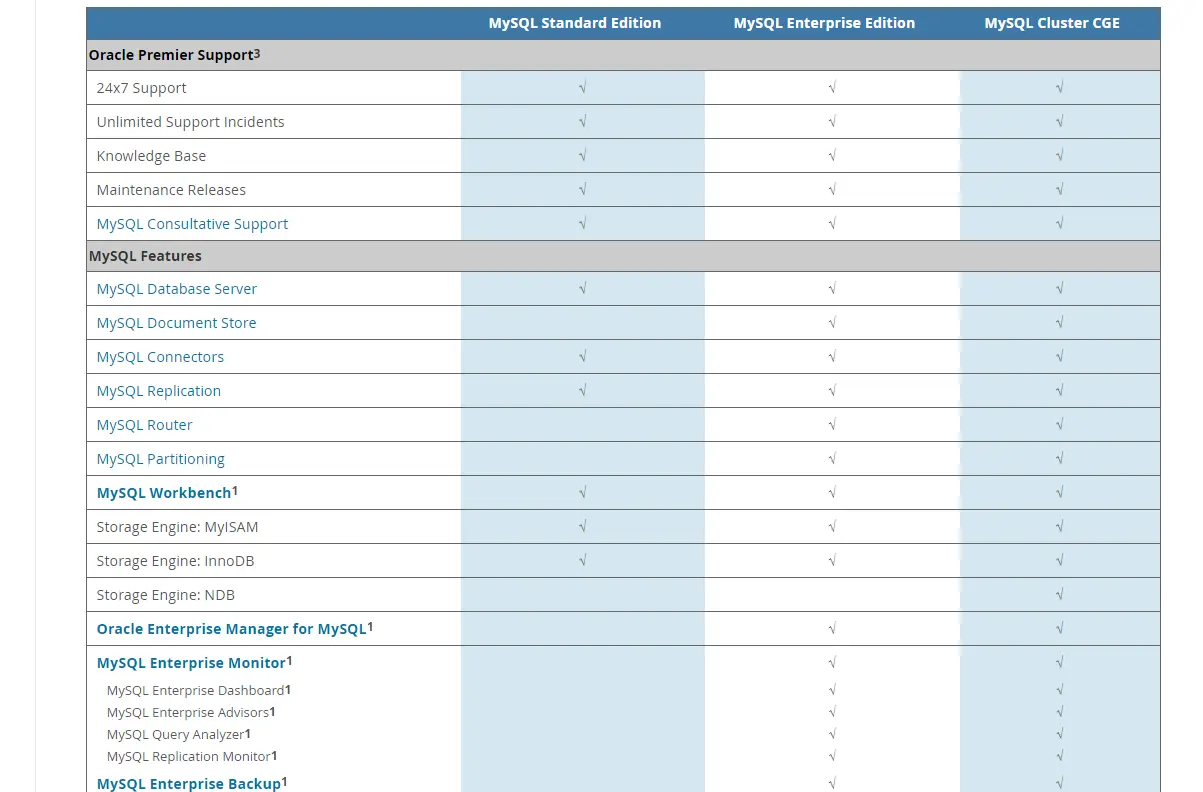The image size is (1203, 792).
Task: Open the MySQL Partitioning link
Action: [x=161, y=459]
